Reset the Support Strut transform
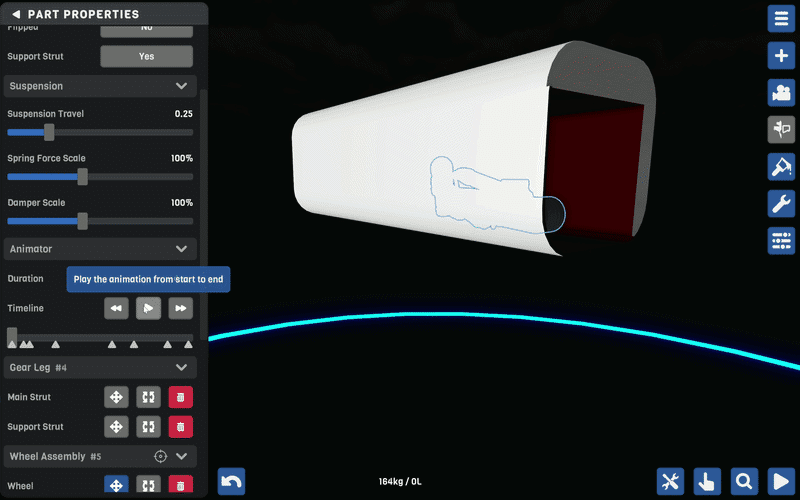800x500 pixels. click(x=148, y=427)
